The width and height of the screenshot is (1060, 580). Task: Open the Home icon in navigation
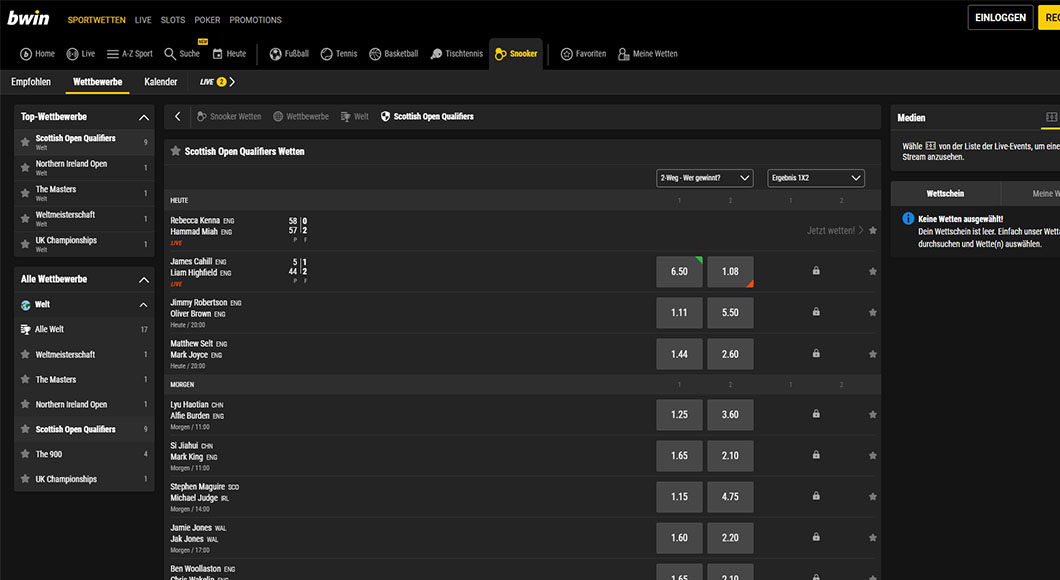click(26, 54)
